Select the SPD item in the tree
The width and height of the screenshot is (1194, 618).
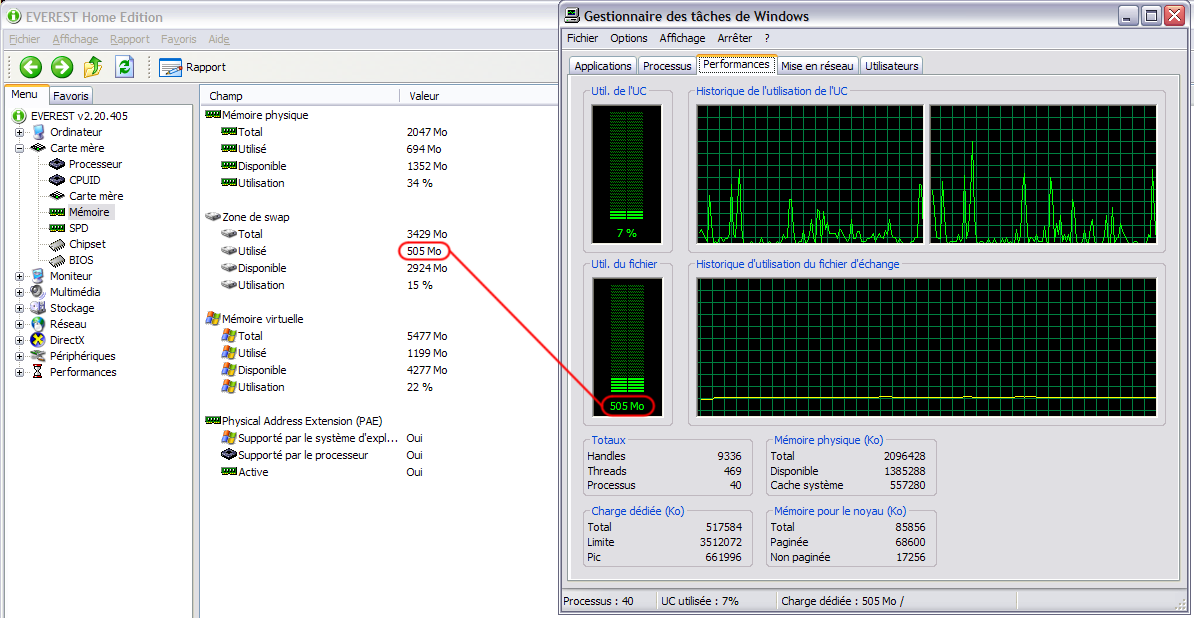pyautogui.click(x=78, y=228)
